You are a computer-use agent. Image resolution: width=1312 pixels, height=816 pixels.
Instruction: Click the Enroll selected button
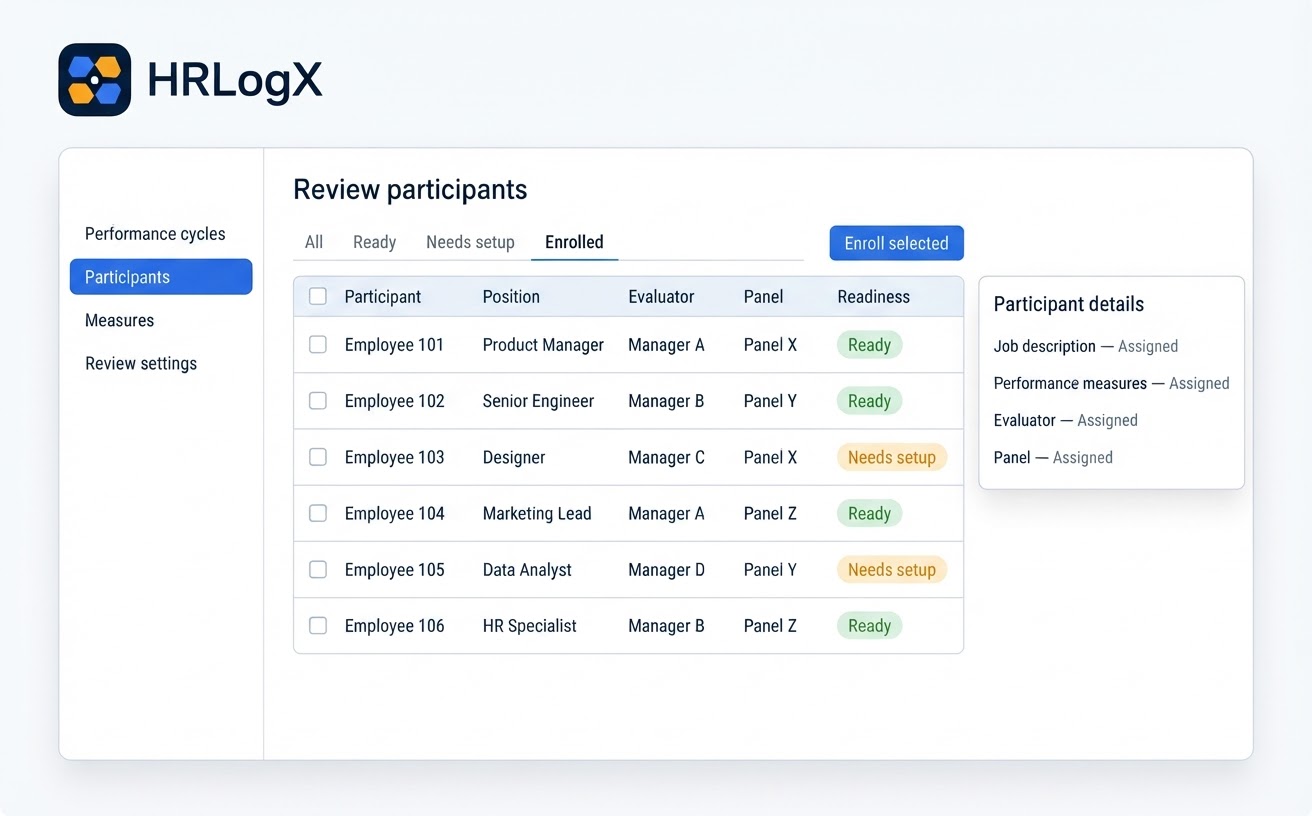click(x=896, y=243)
